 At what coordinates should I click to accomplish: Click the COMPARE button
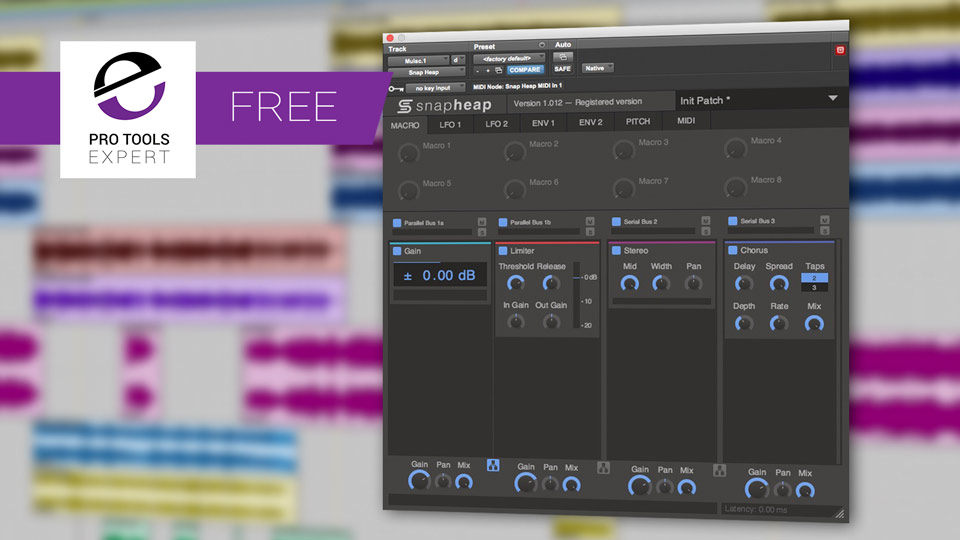[x=525, y=70]
